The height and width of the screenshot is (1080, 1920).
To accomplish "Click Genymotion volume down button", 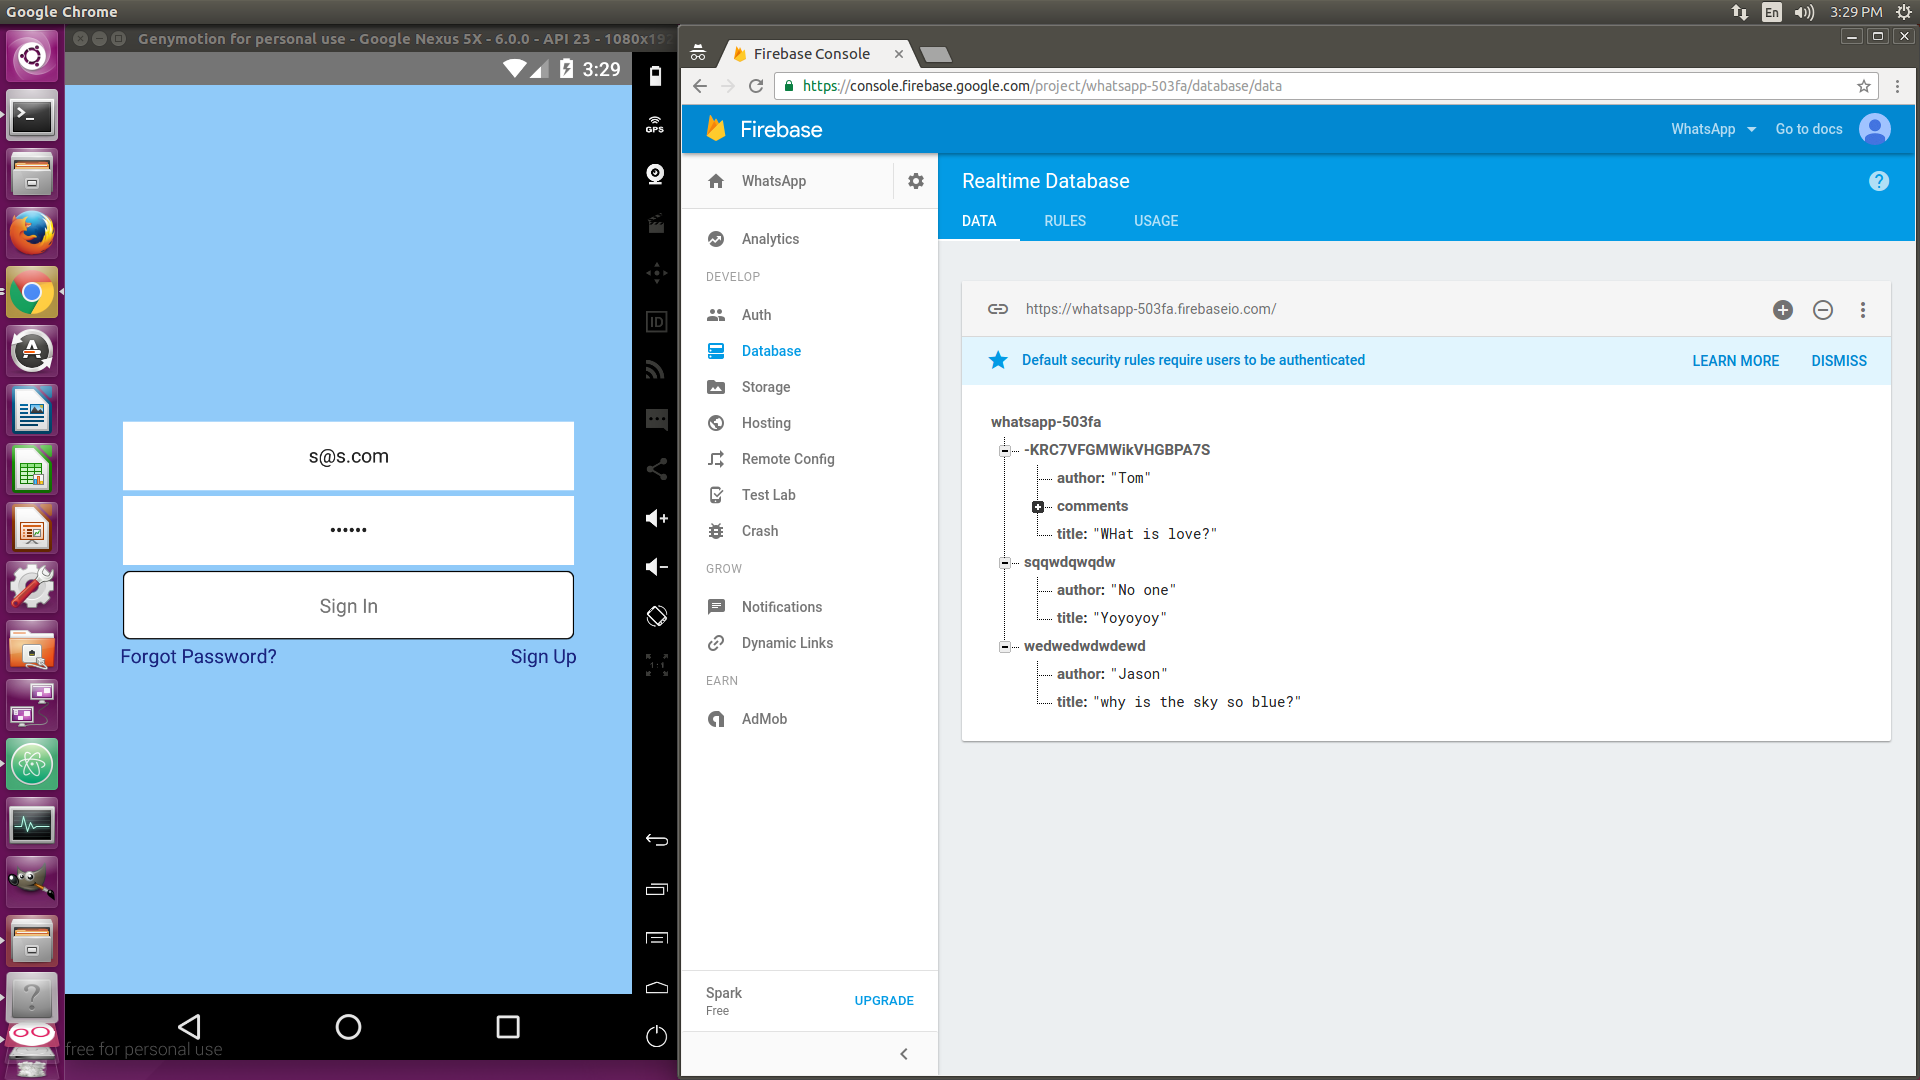I will point(656,567).
